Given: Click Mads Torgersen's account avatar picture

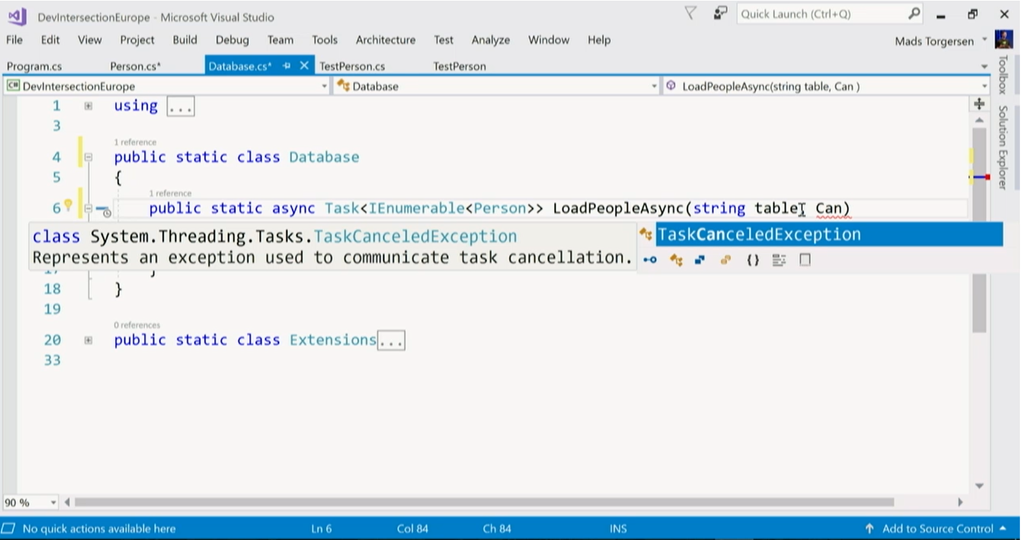Looking at the screenshot, I should 1004,40.
